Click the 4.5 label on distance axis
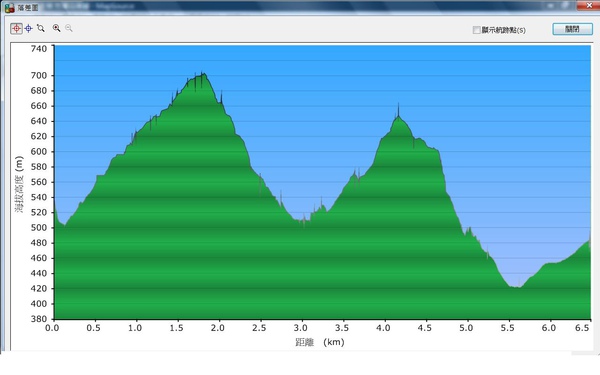 (x=424, y=328)
